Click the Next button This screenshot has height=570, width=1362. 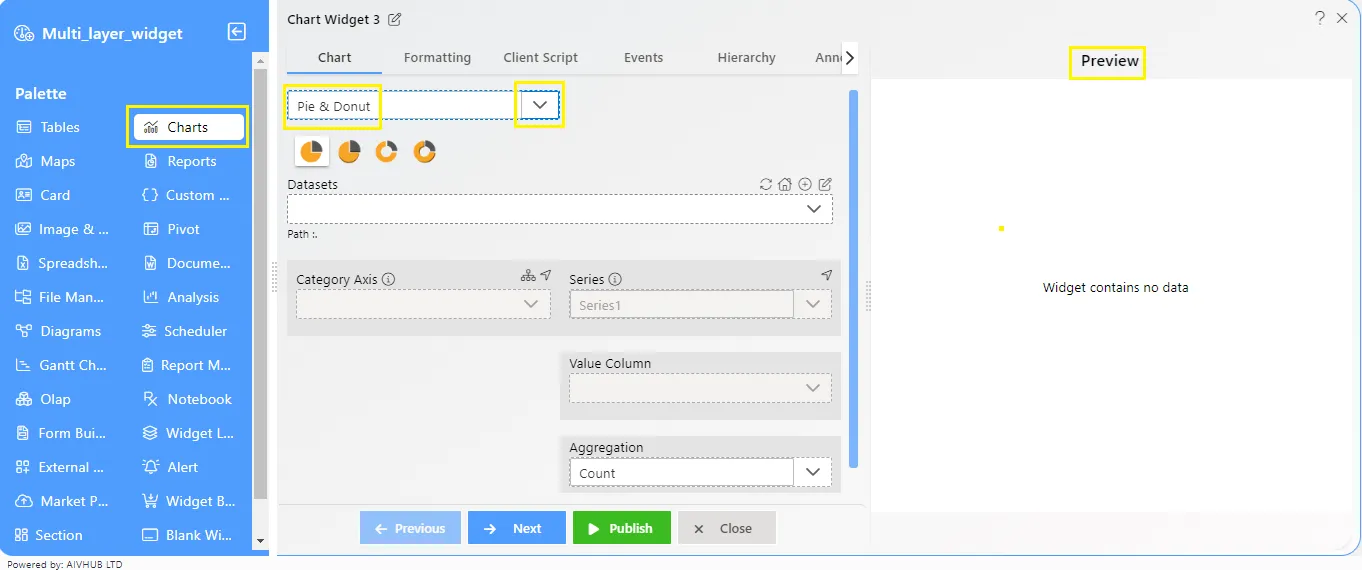point(516,528)
